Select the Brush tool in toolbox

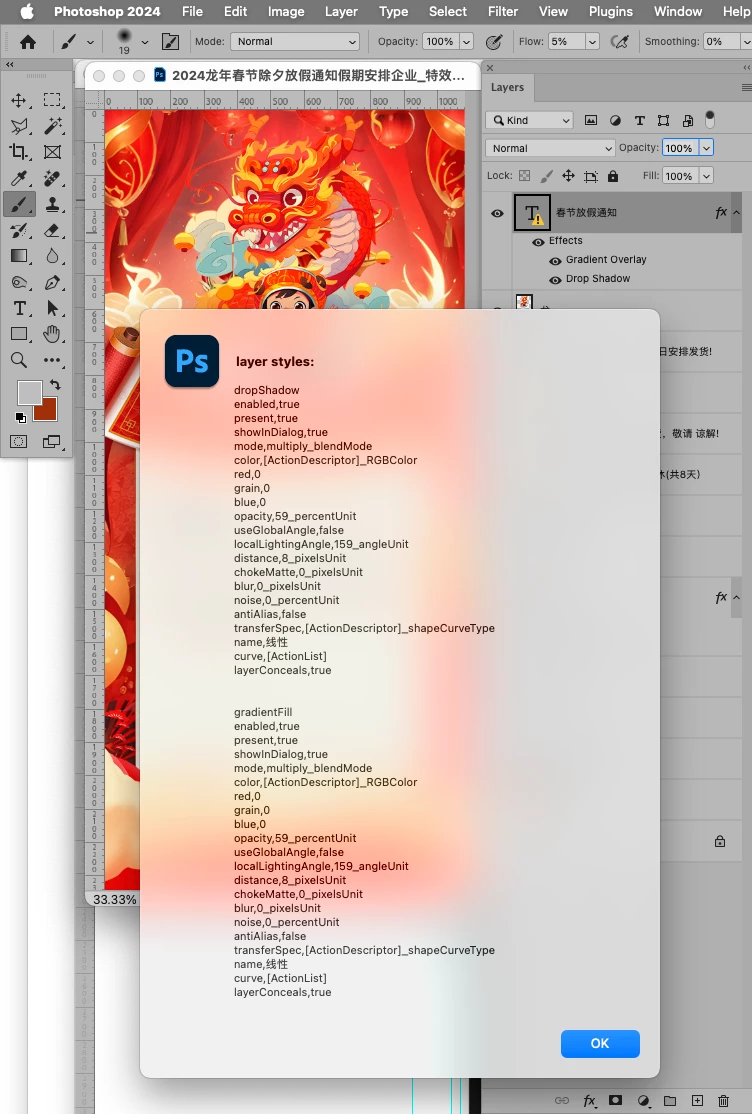click(x=19, y=205)
